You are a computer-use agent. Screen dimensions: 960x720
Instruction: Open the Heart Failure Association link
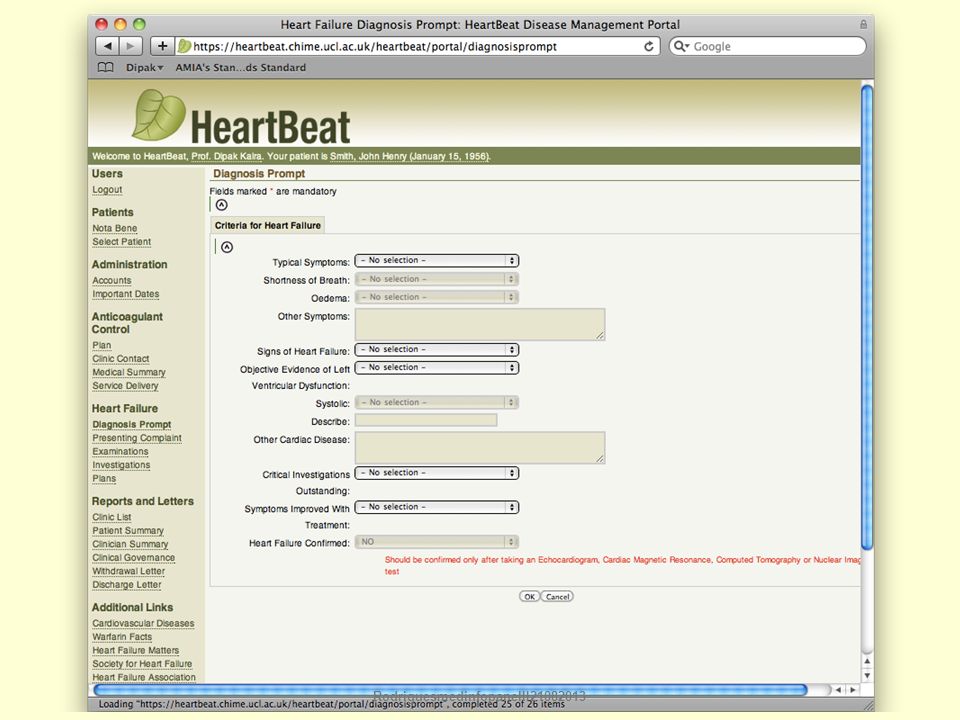[x=144, y=677]
